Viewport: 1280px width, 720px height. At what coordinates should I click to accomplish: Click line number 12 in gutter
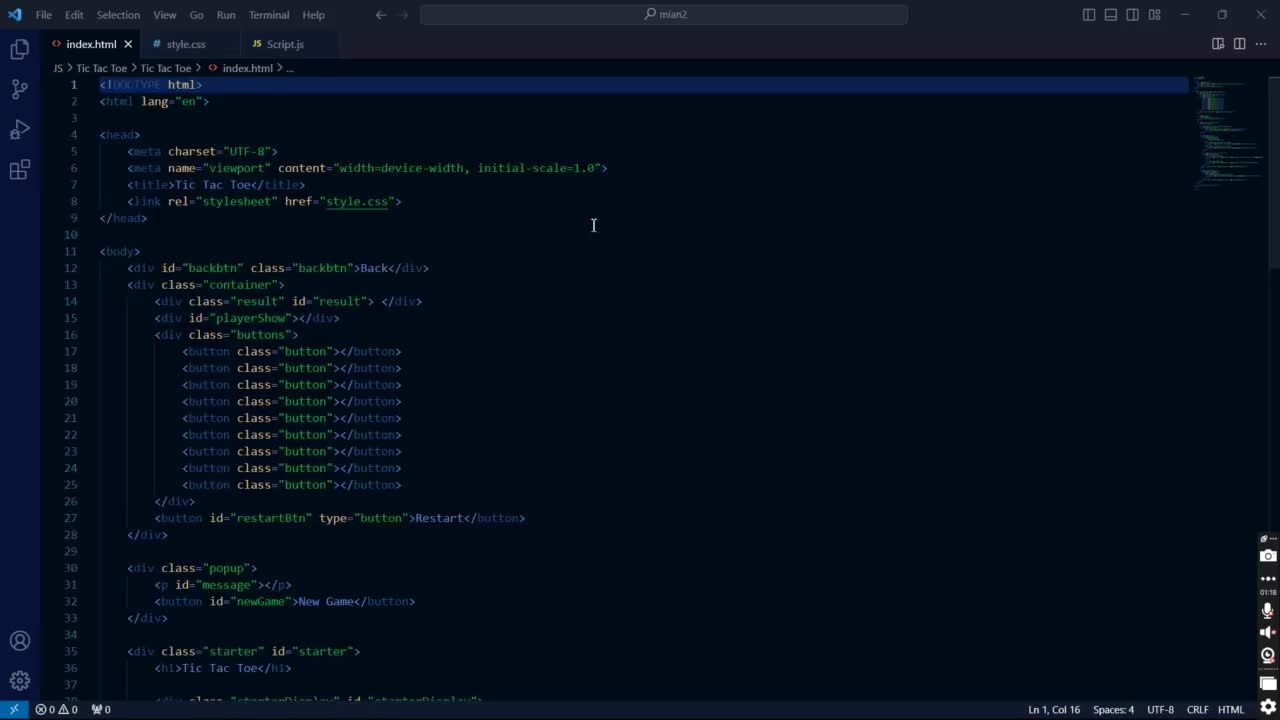click(x=70, y=268)
